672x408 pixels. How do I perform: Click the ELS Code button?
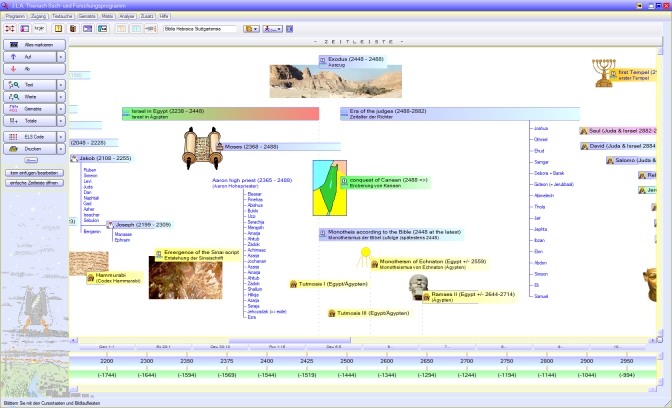point(30,137)
